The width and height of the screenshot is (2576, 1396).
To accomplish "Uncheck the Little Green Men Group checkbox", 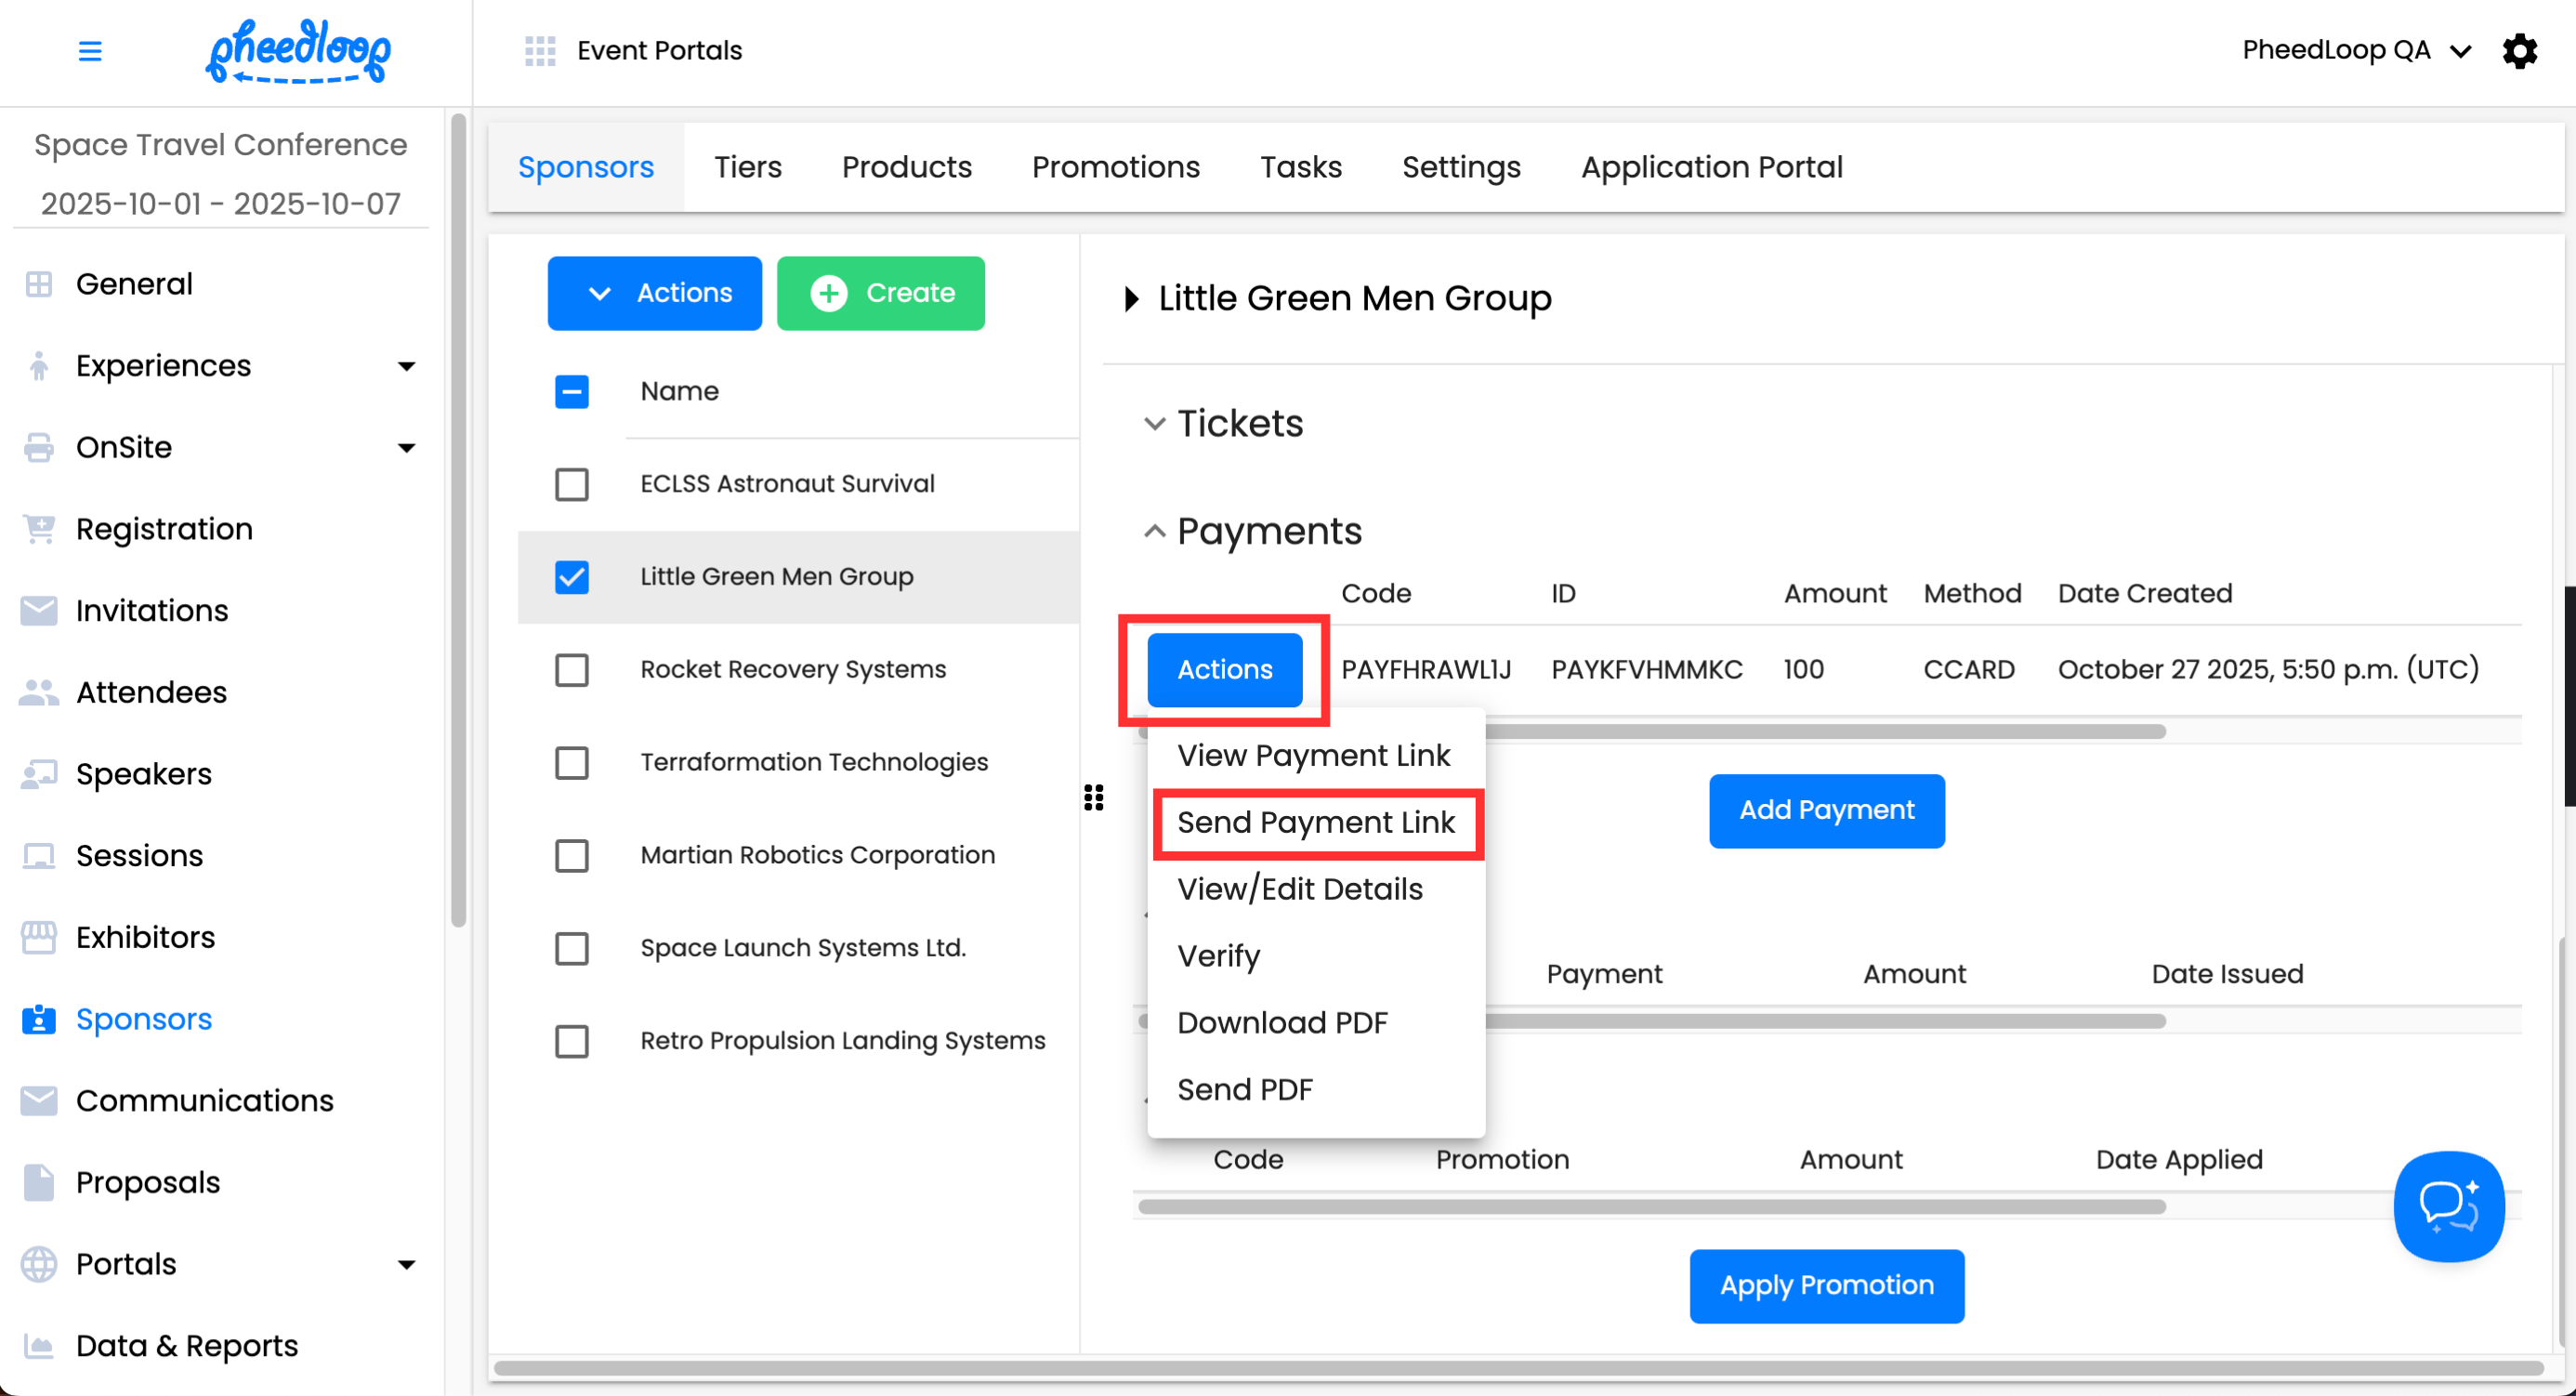I will [x=572, y=577].
